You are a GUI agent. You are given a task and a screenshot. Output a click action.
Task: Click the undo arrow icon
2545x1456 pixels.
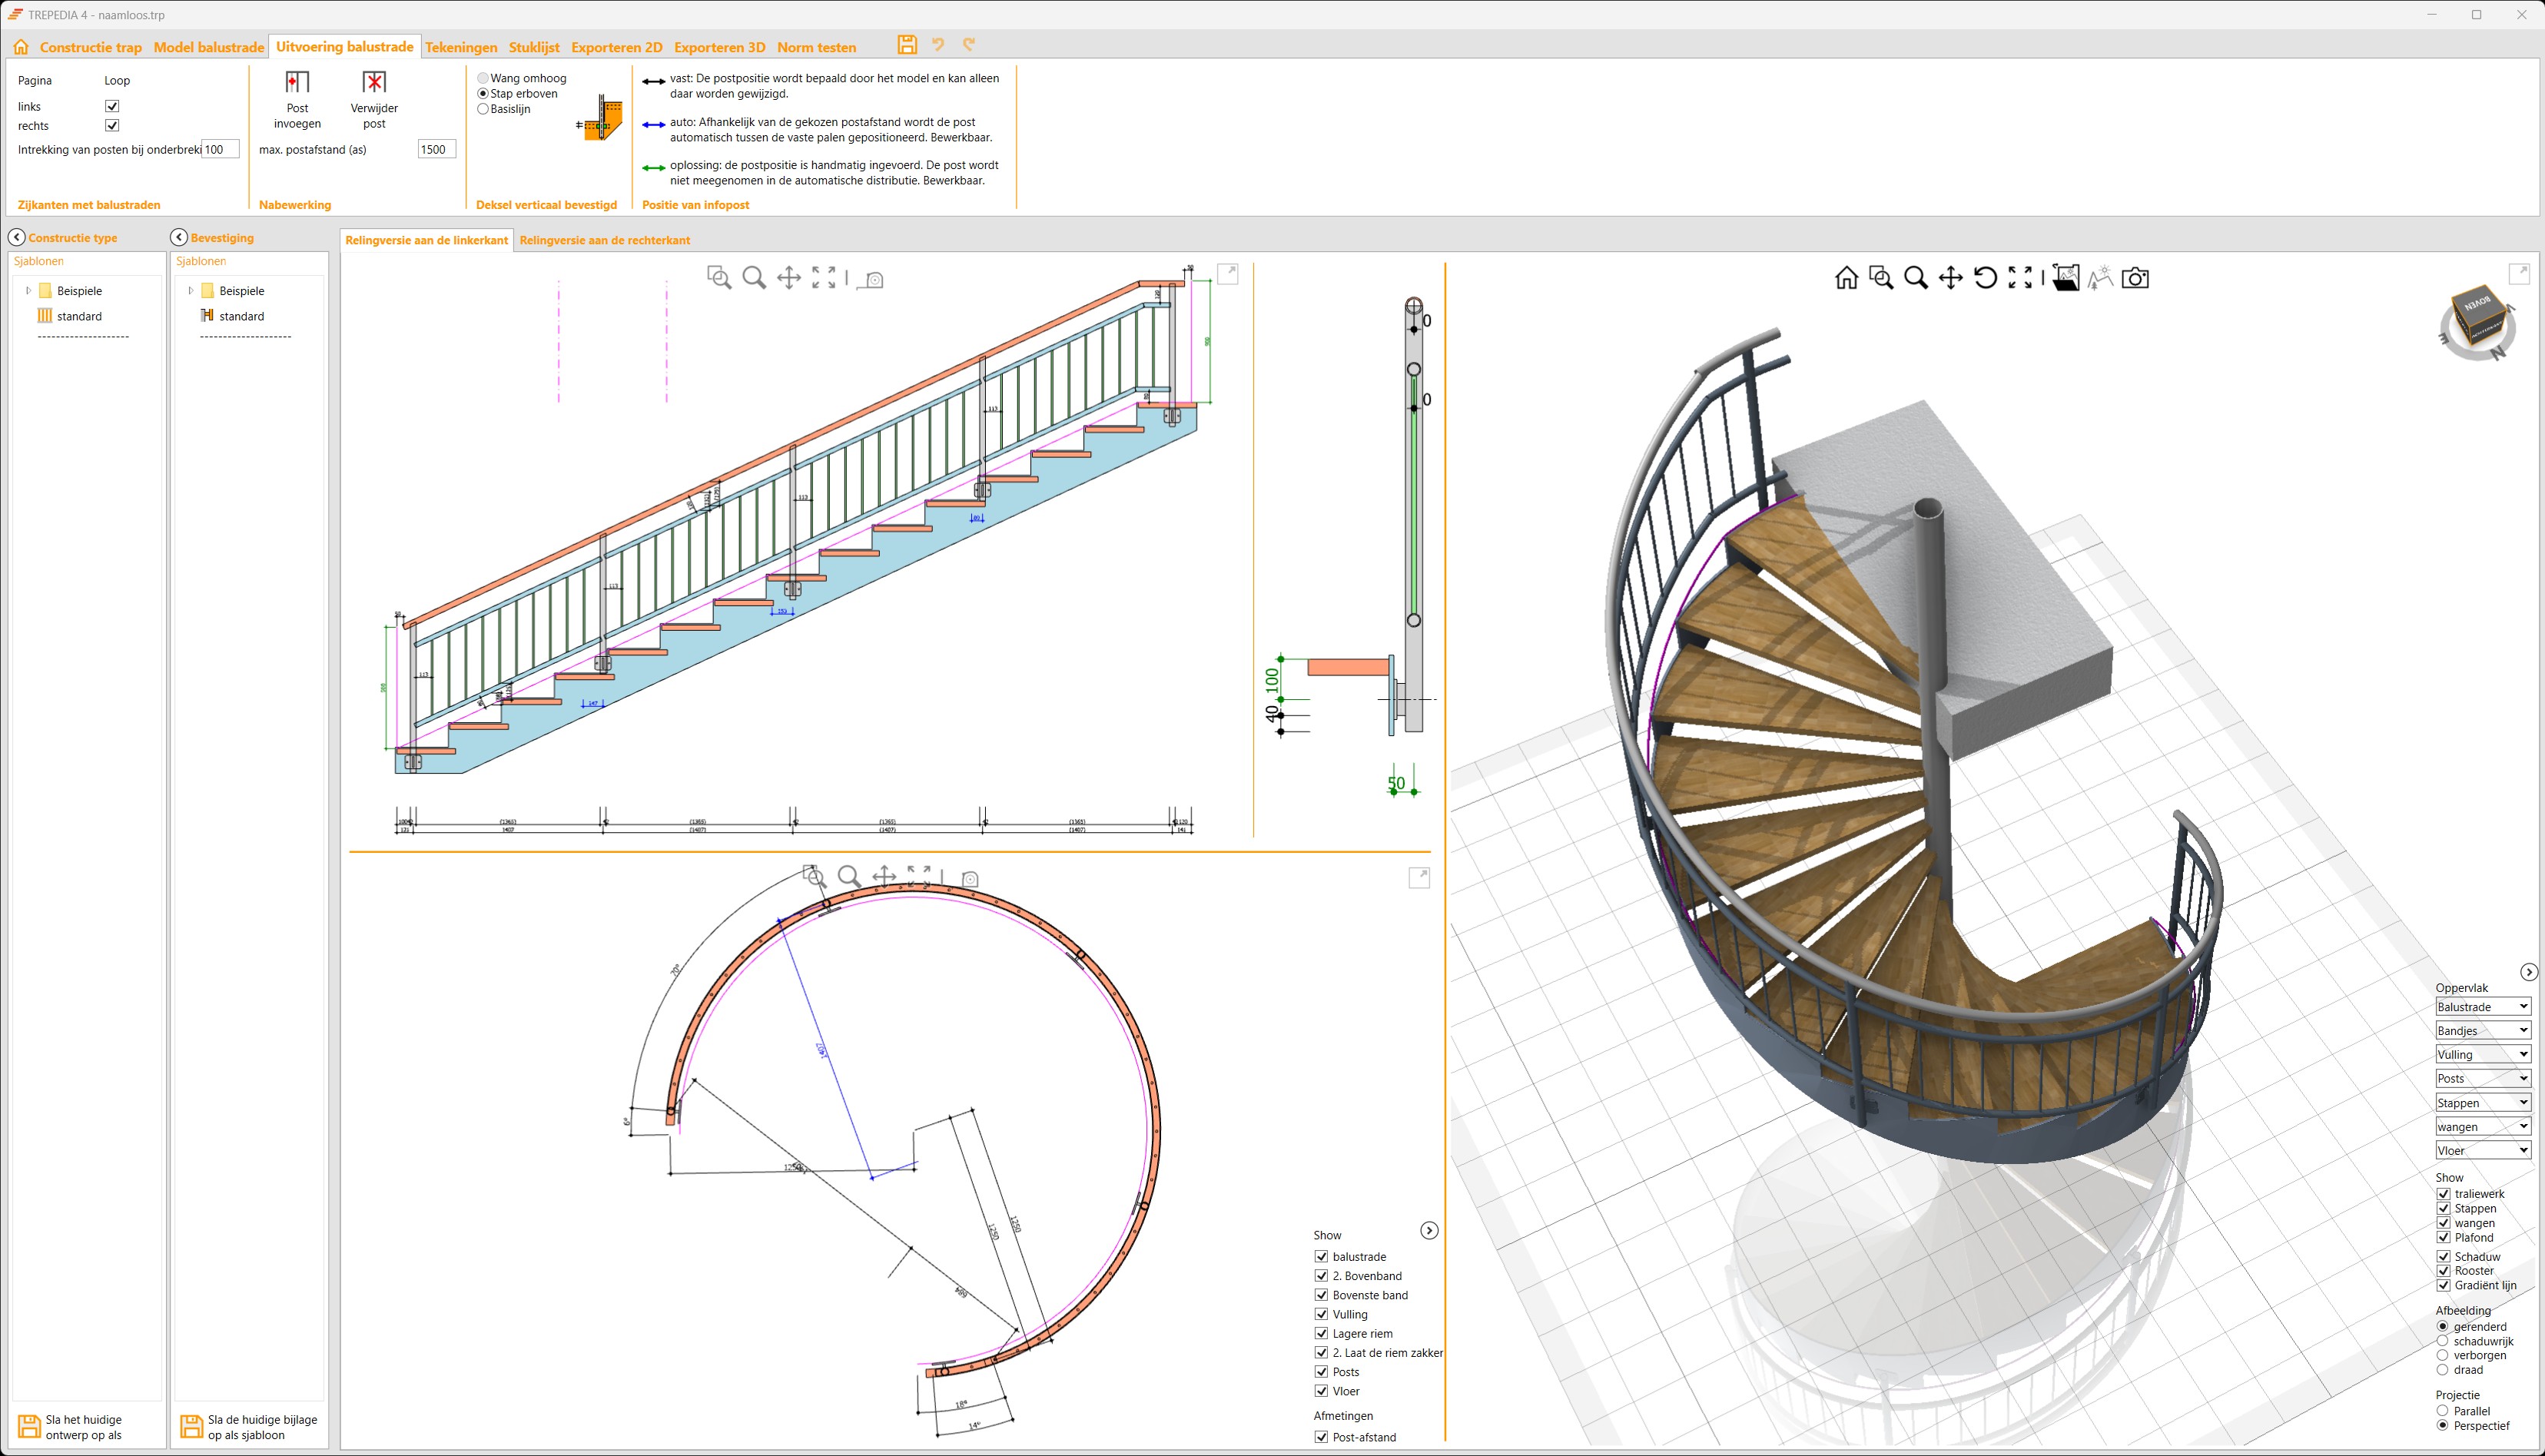coord(938,45)
